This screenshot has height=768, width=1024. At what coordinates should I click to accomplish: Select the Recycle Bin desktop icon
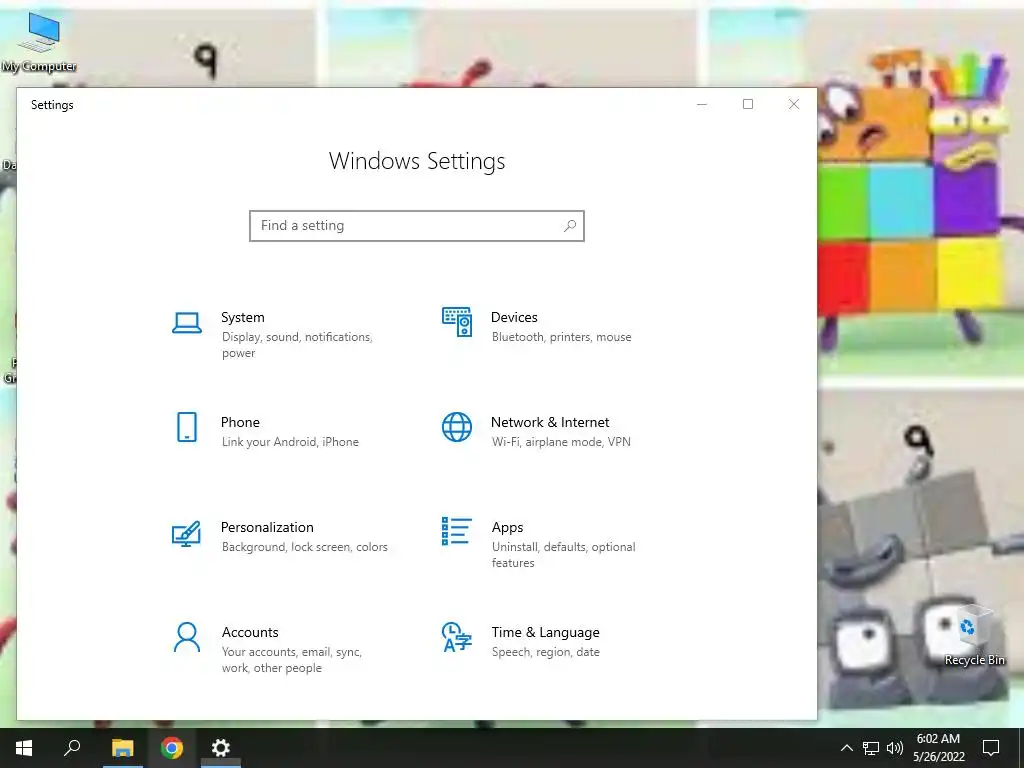(974, 635)
